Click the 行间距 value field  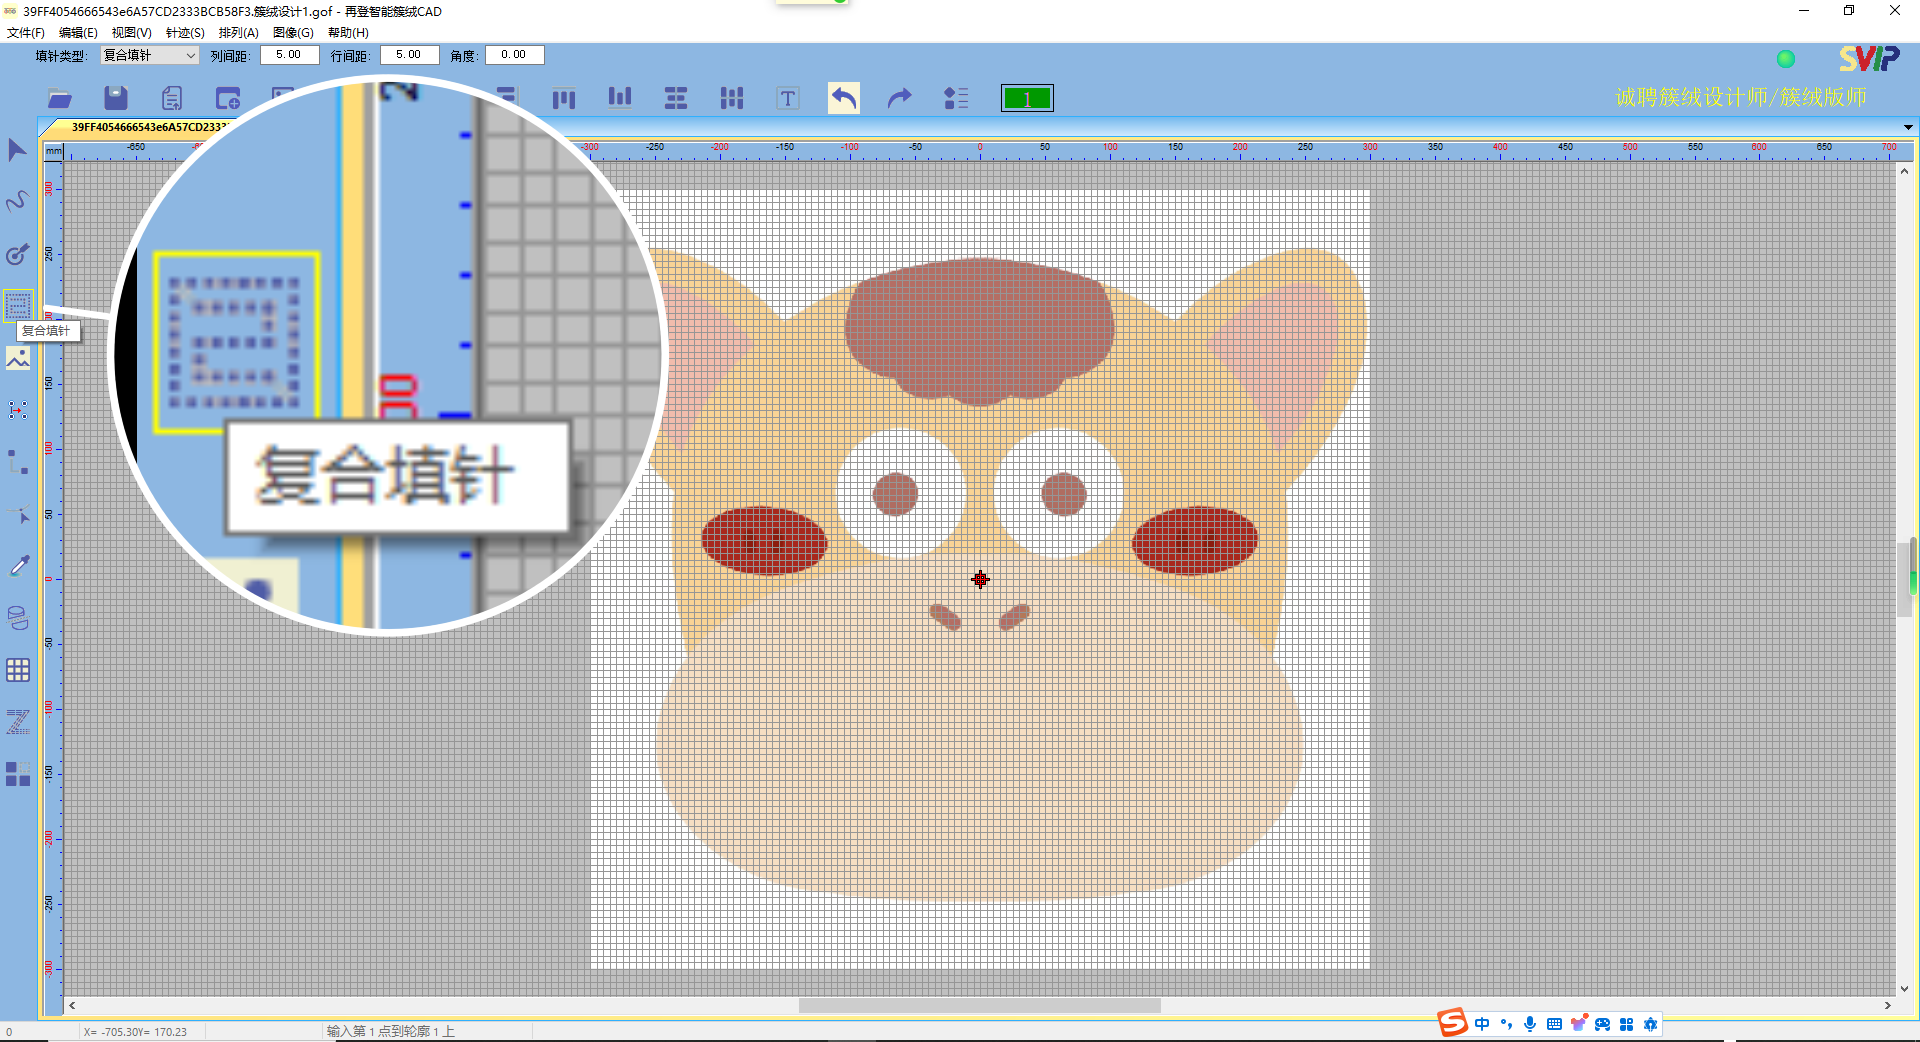(409, 55)
